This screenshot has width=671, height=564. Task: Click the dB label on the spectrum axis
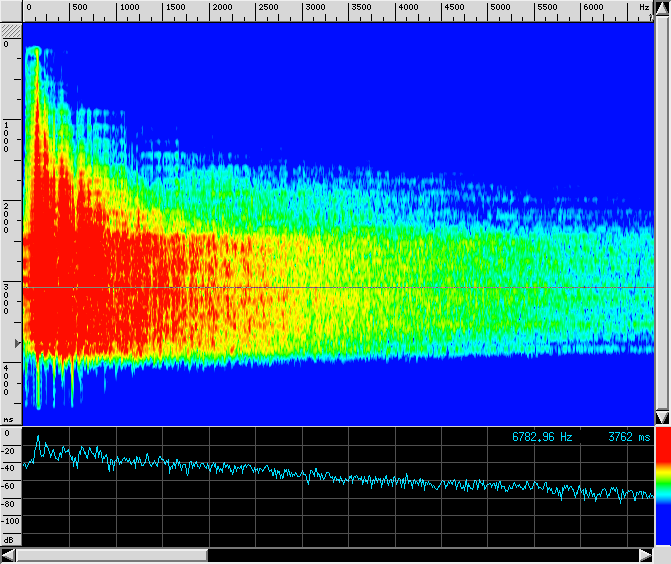pos(9,539)
